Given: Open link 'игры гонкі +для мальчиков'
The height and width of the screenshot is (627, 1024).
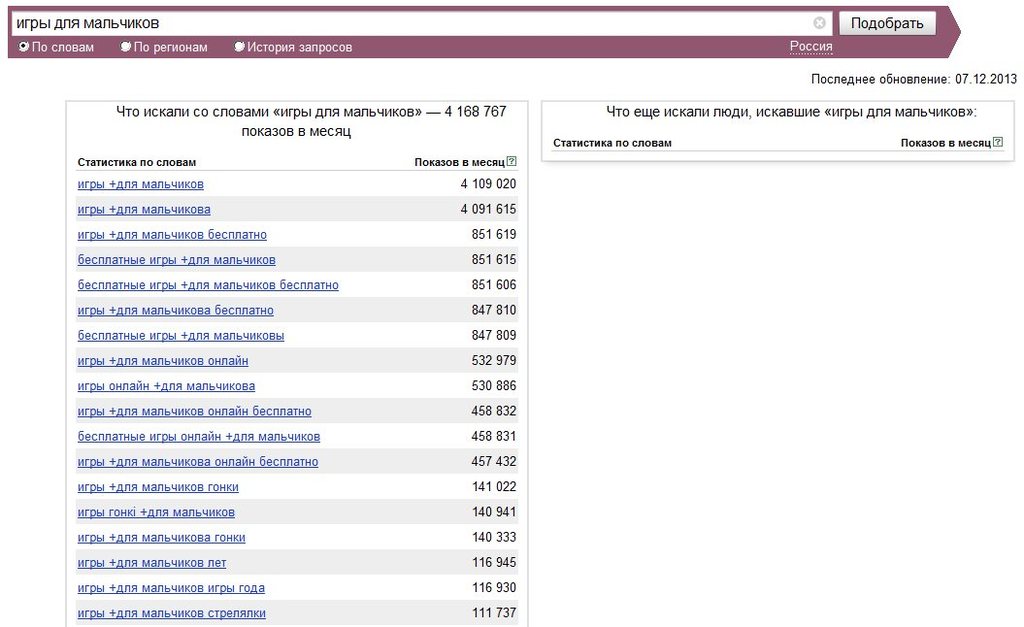Looking at the screenshot, I should point(156,512).
